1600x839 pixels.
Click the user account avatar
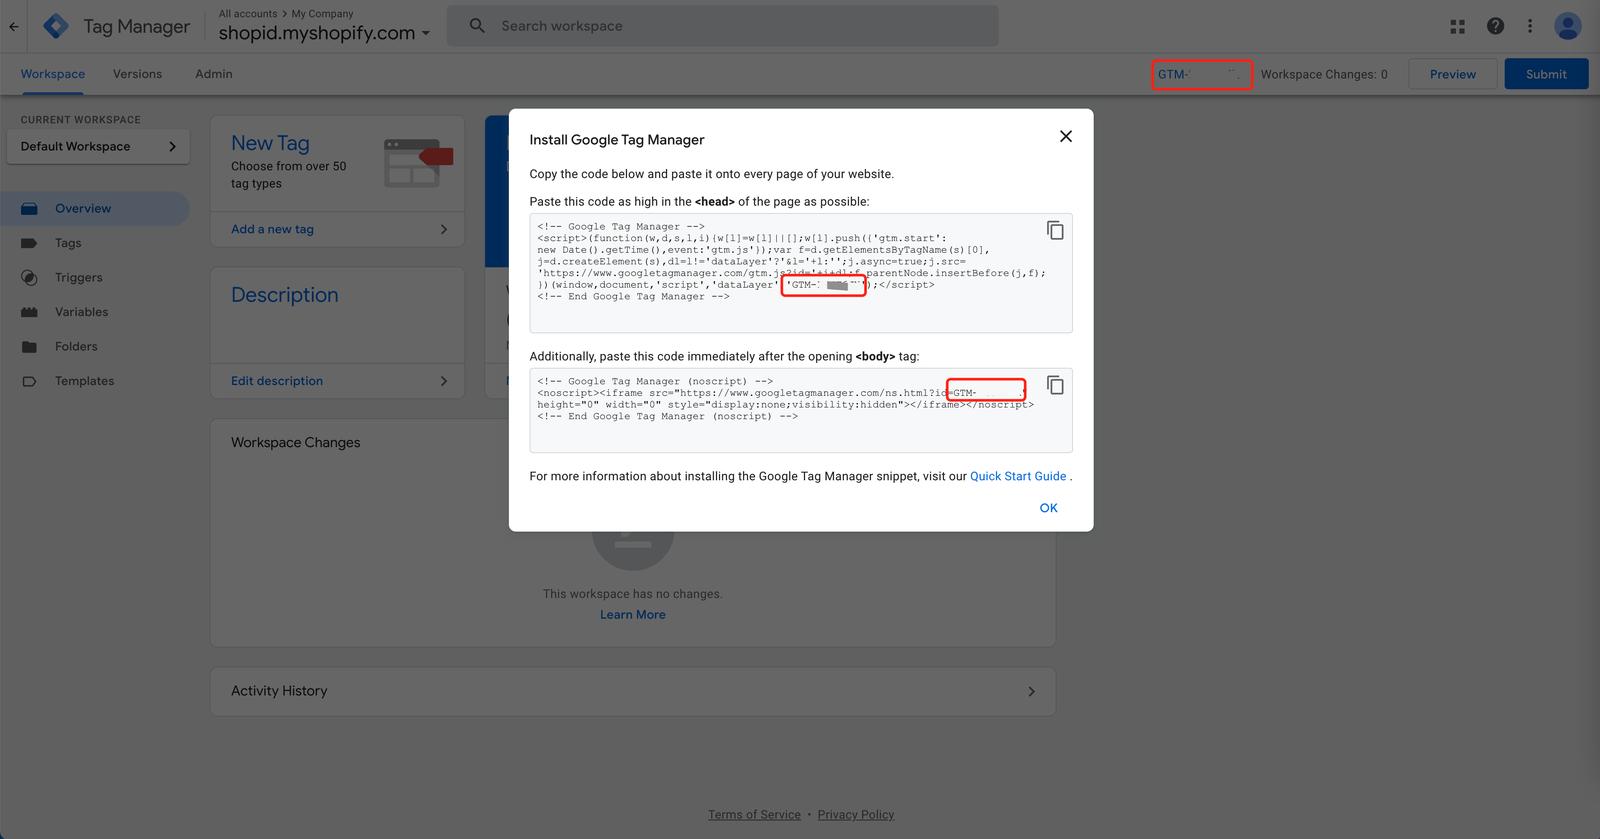coord(1567,27)
